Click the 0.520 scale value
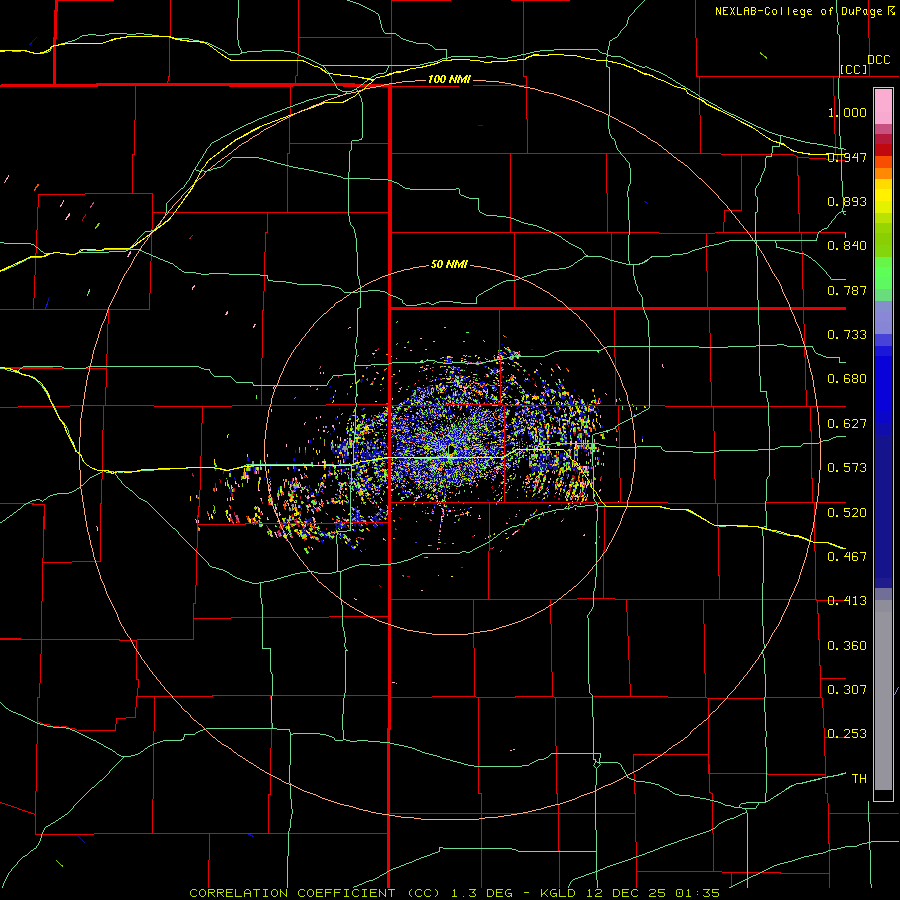900x900 pixels. click(847, 513)
